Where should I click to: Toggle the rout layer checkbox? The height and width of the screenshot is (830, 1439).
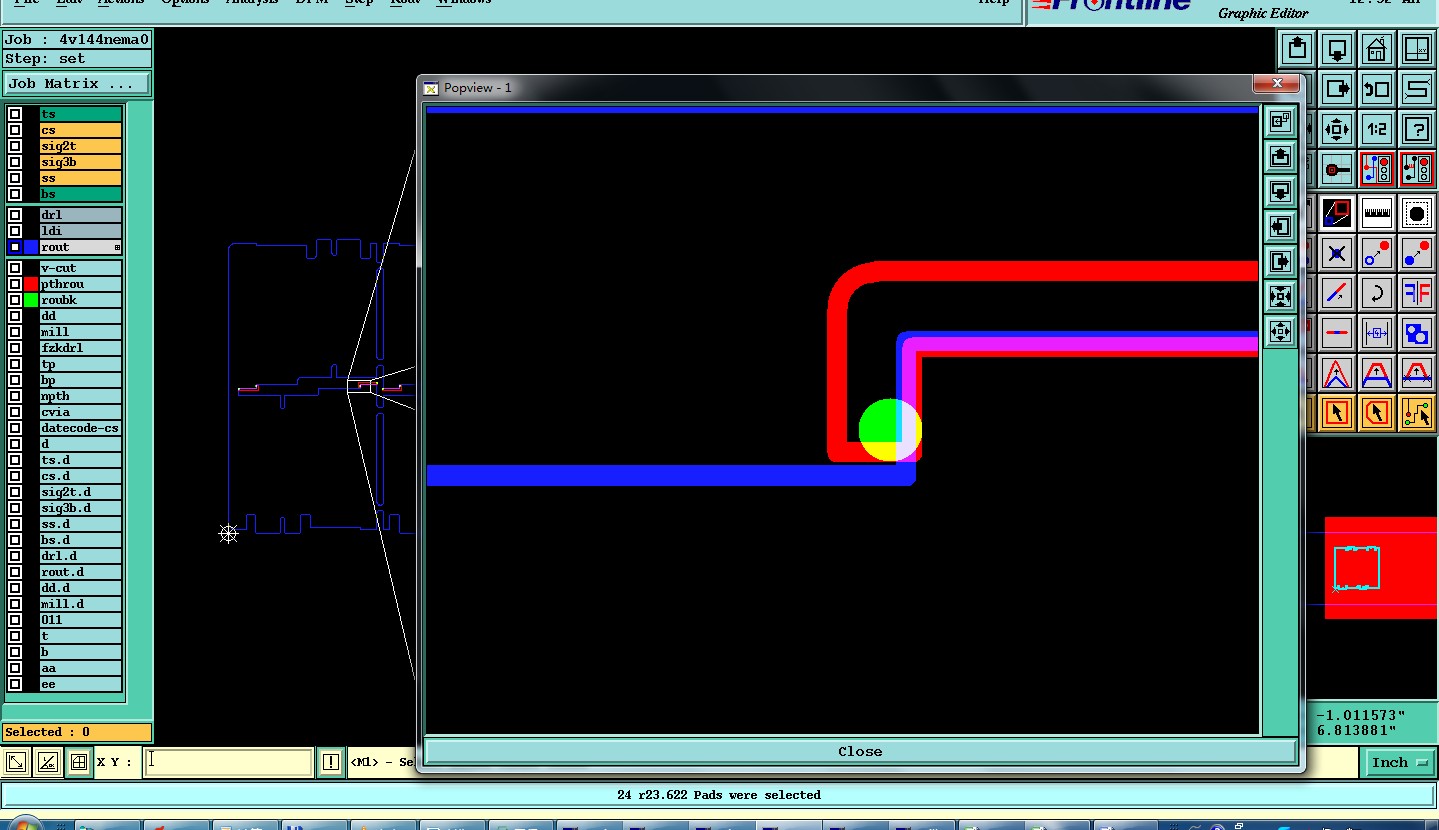(15, 247)
